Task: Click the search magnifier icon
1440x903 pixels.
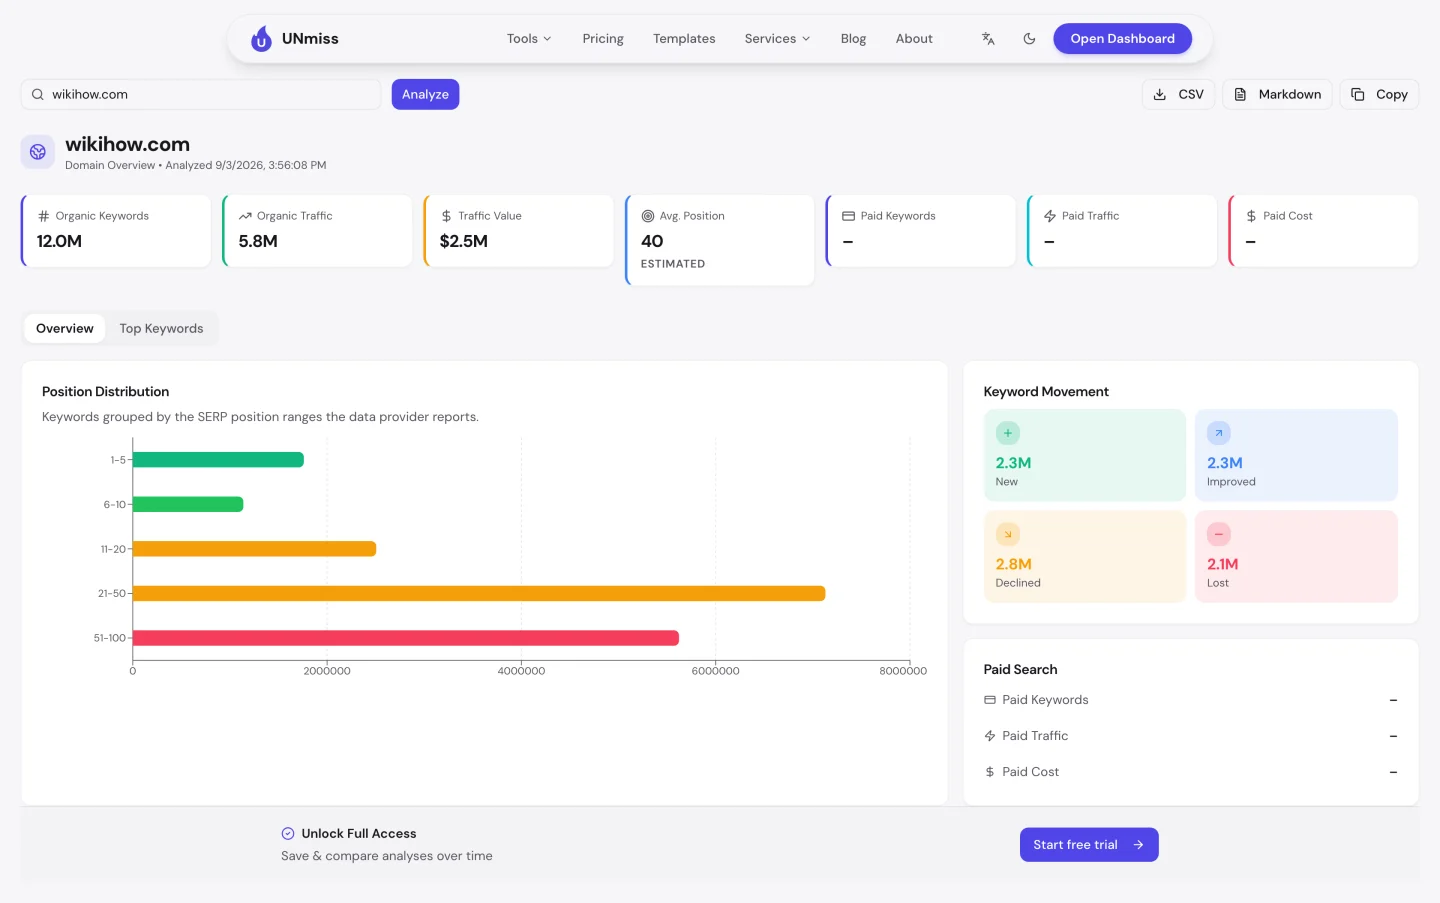Action: (x=37, y=94)
